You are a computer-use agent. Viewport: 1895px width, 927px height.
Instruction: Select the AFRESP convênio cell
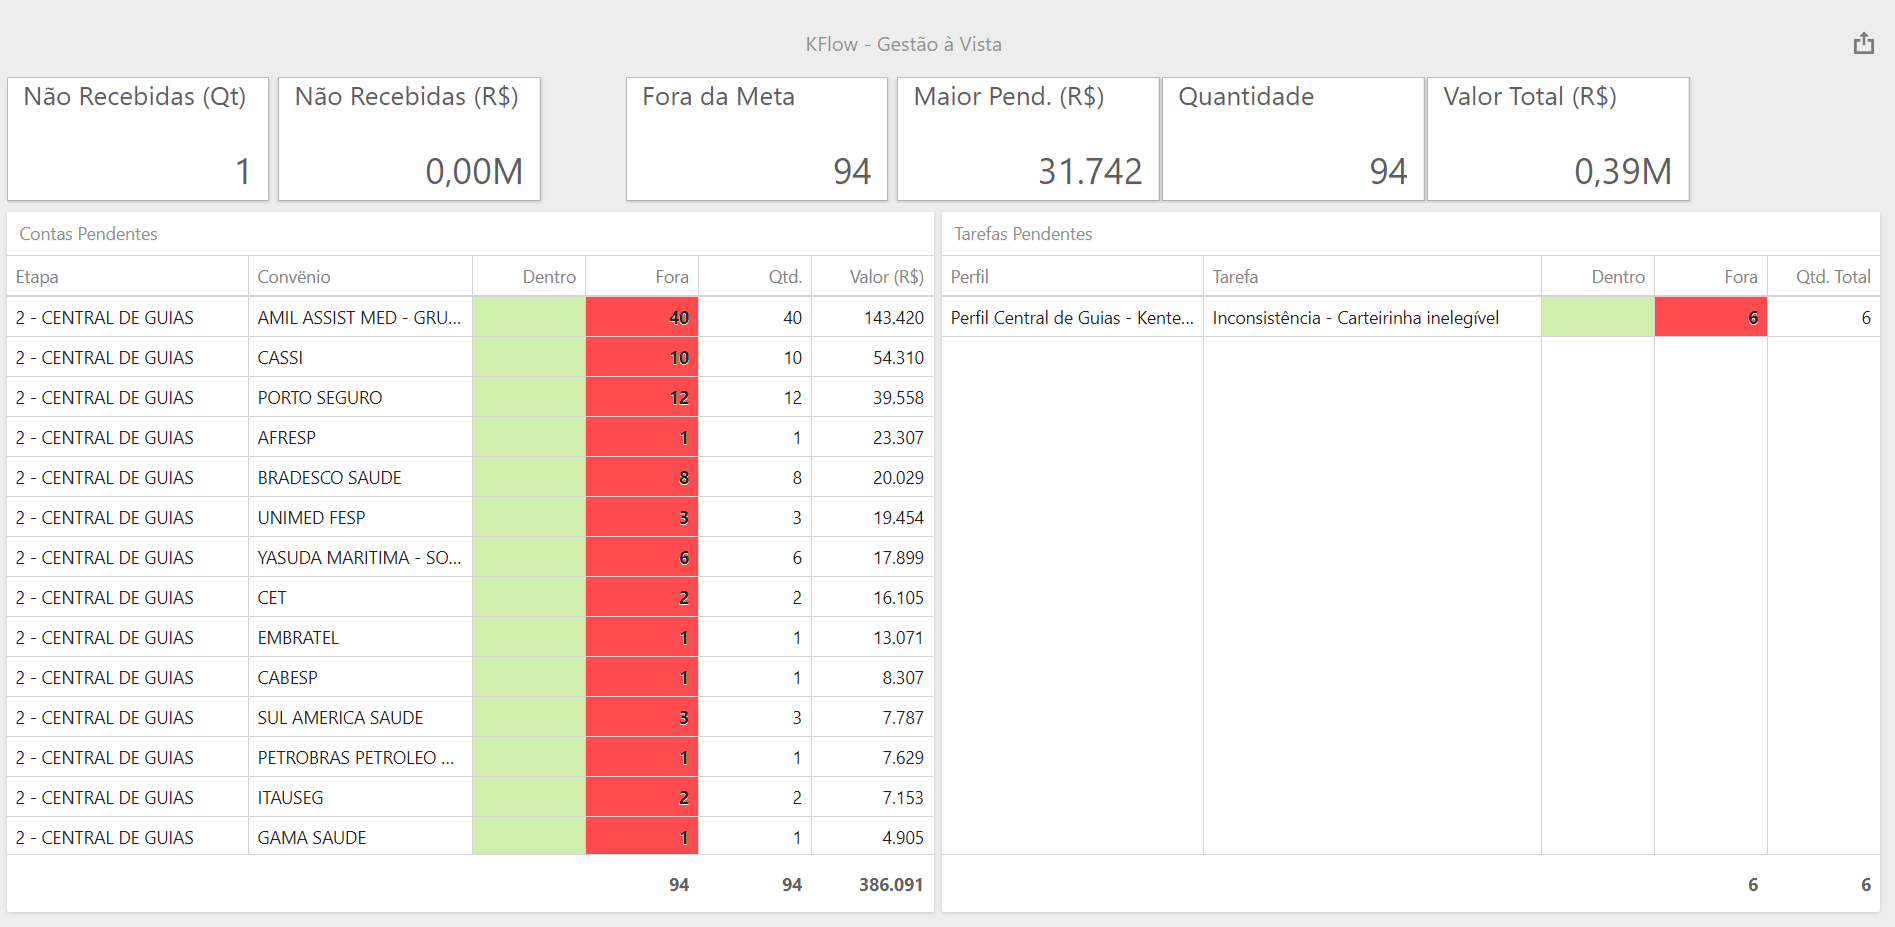pos(360,437)
